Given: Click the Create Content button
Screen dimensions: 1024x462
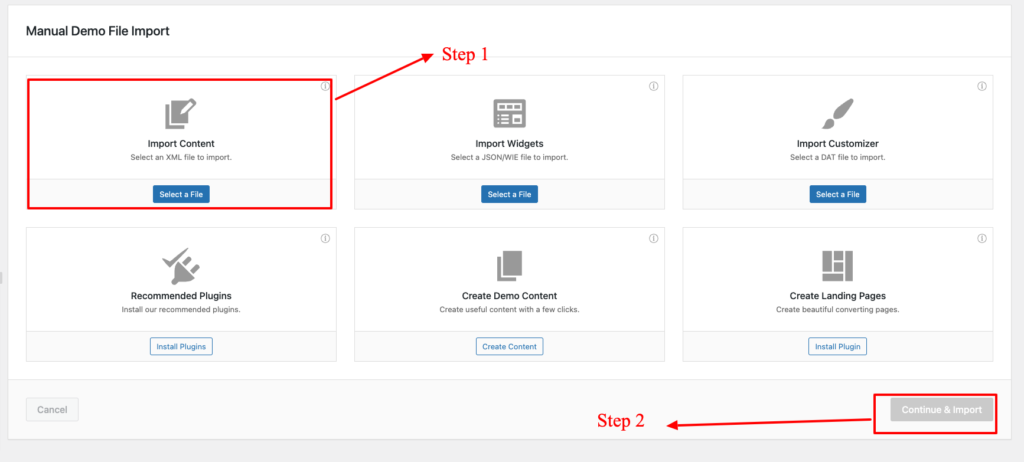Looking at the screenshot, I should pyautogui.click(x=509, y=346).
